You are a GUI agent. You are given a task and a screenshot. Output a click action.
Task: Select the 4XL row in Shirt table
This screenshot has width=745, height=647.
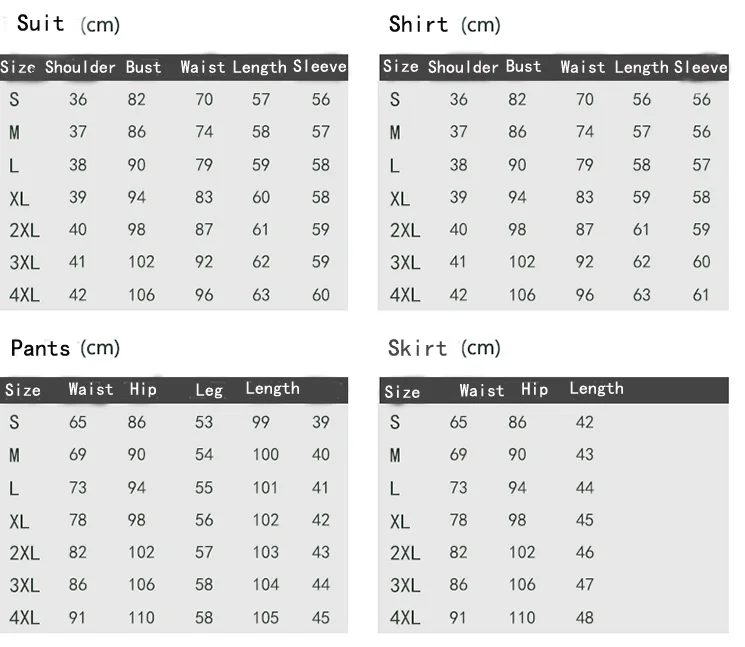tap(554, 295)
